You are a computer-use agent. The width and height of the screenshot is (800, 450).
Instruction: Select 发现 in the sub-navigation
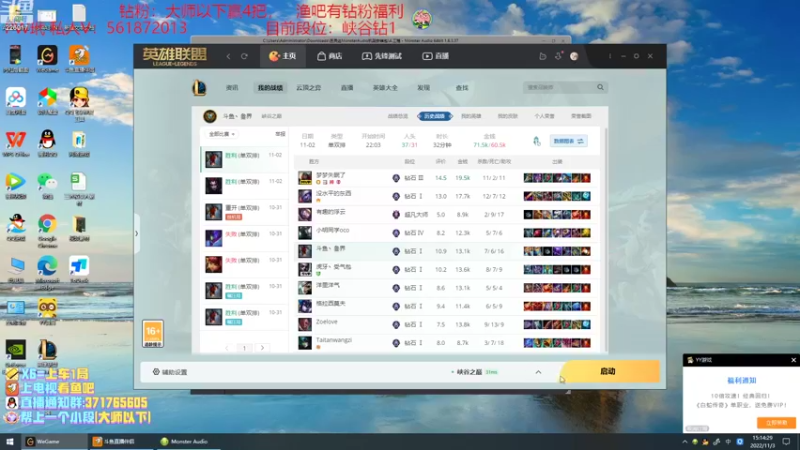pyautogui.click(x=423, y=88)
